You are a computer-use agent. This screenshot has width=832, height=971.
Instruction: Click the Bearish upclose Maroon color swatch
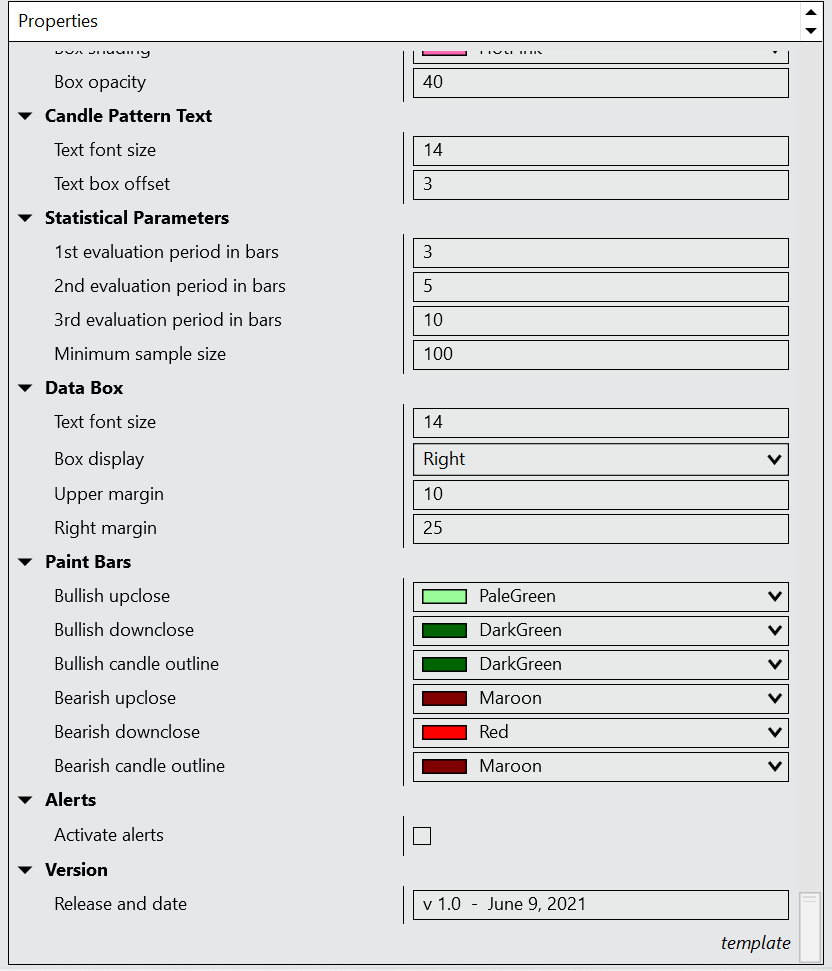tap(444, 699)
